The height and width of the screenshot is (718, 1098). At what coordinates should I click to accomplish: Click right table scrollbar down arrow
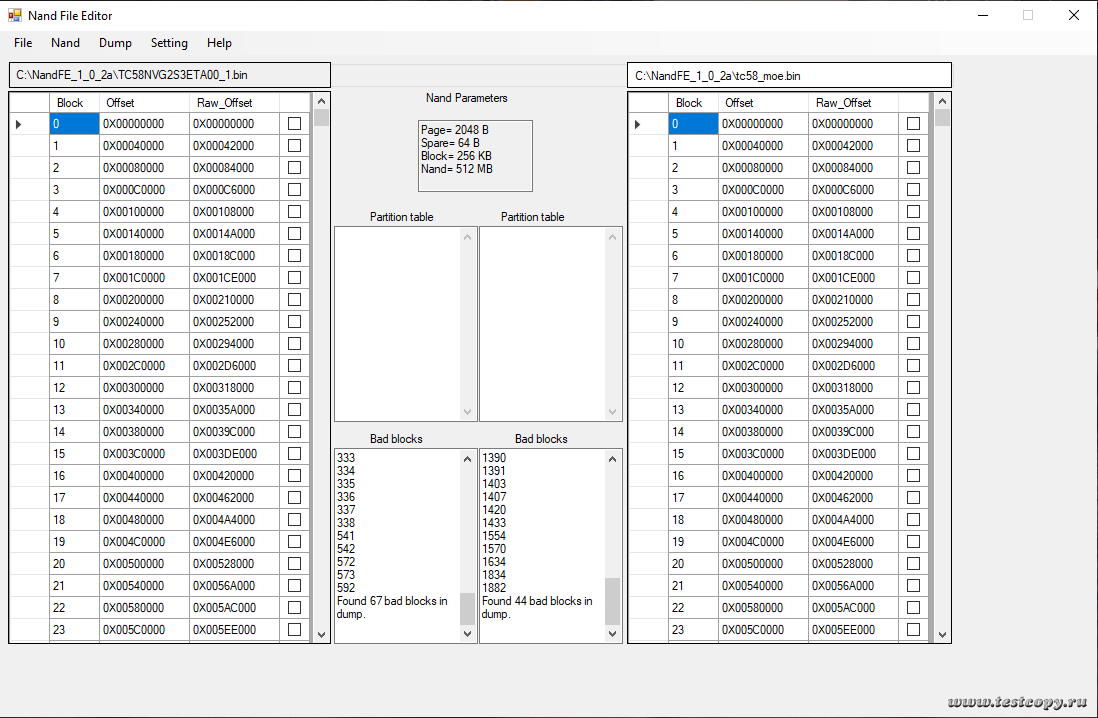pos(942,634)
